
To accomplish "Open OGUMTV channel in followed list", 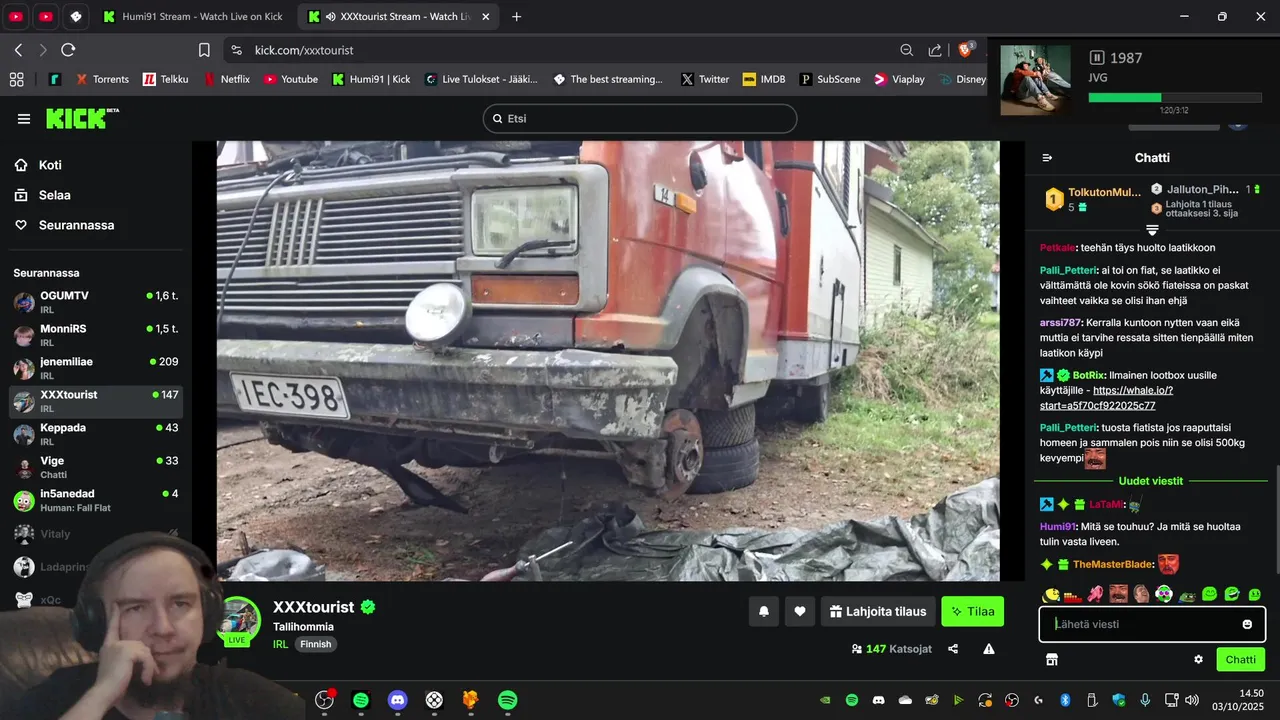I will pos(96,302).
